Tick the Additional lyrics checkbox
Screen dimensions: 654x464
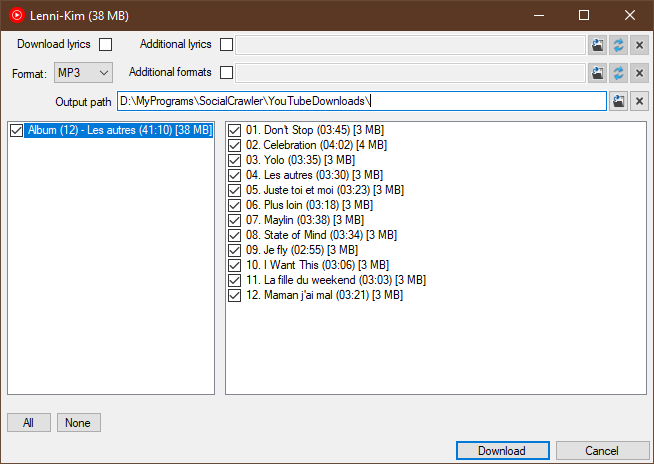click(226, 45)
